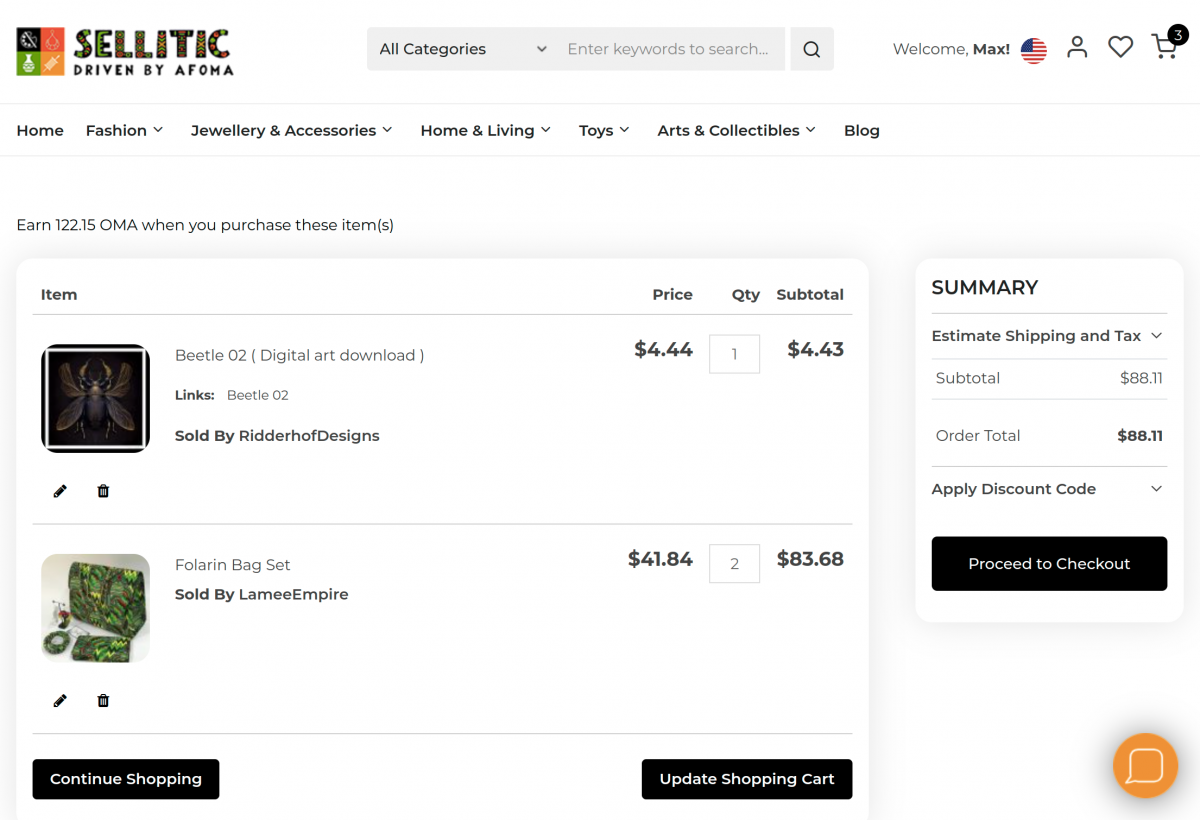The image size is (1200, 820).
Task: Delete Beetle 02 item with trash icon
Action: pos(103,491)
